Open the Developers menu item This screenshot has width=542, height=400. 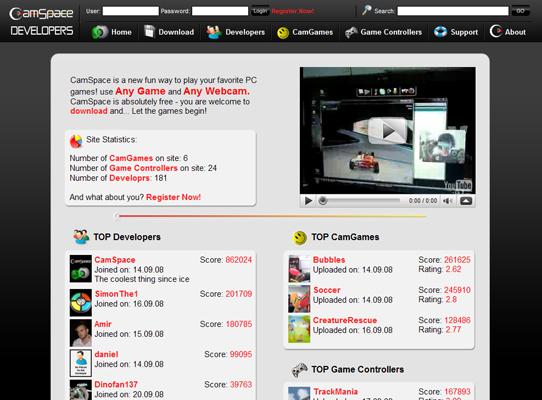(245, 32)
